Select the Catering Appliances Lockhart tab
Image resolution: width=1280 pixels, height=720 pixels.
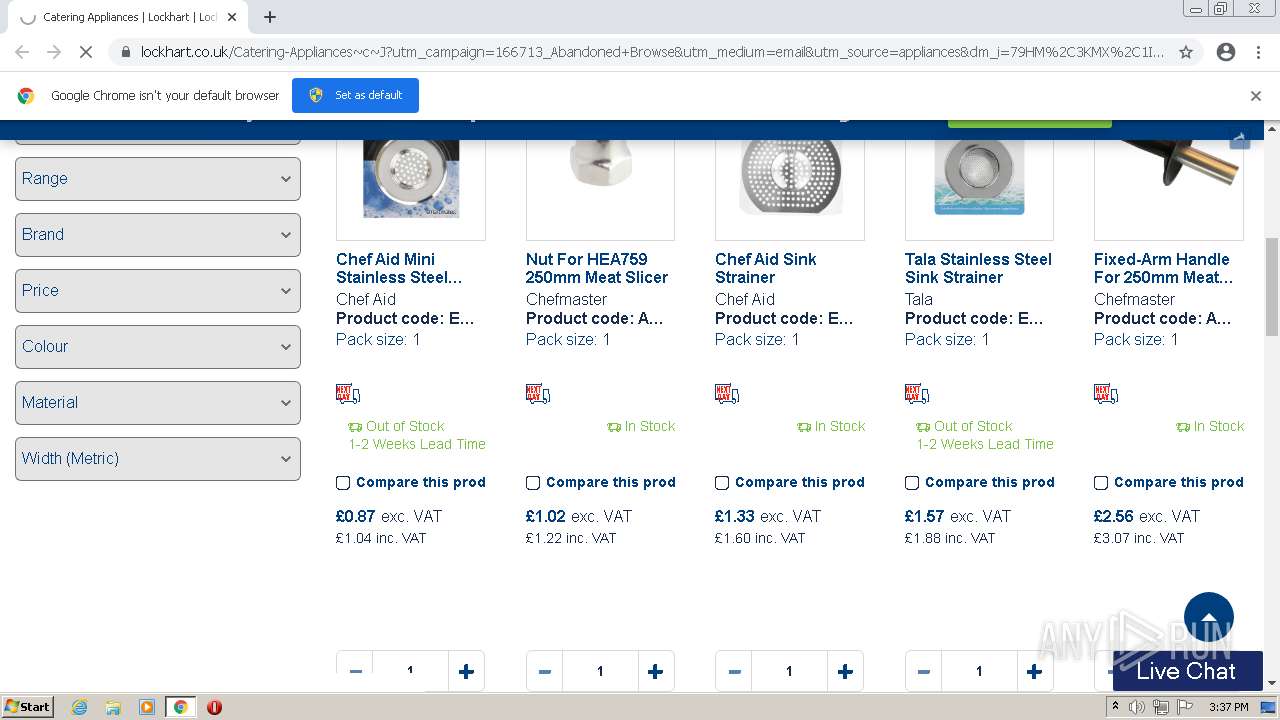pyautogui.click(x=128, y=17)
